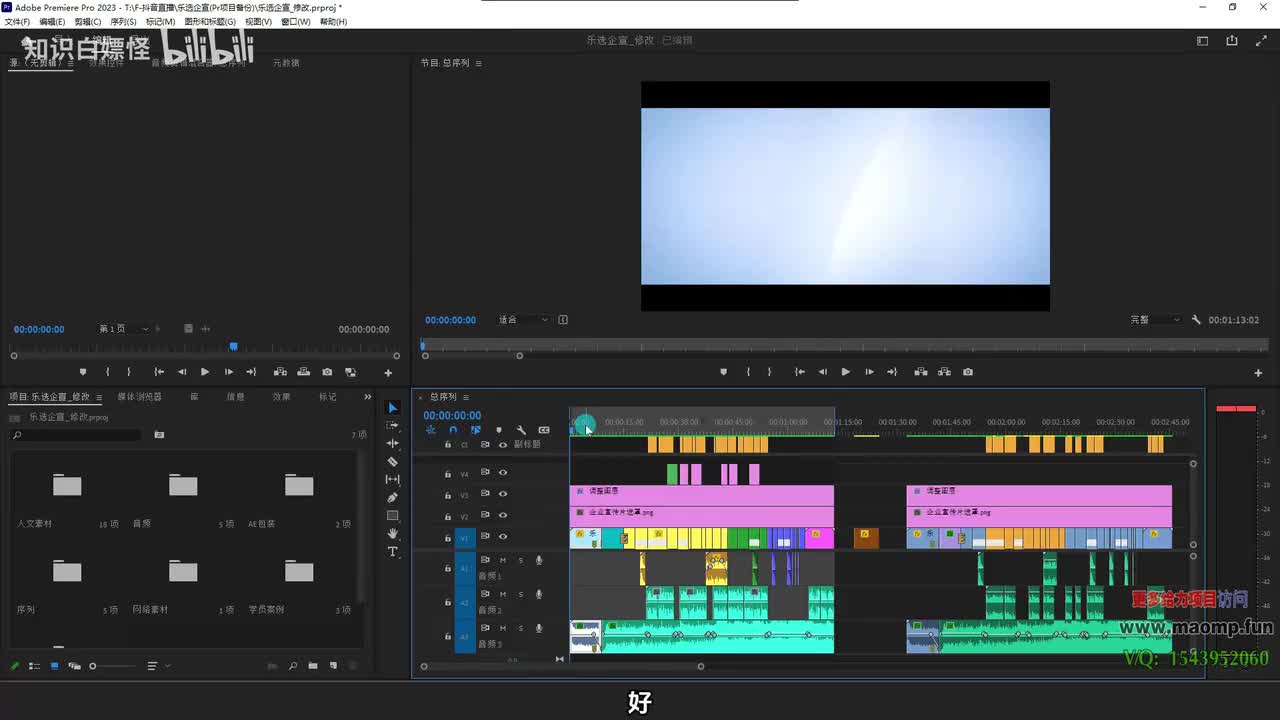
Task: Click the timeline display settings wrench
Action: (x=521, y=430)
